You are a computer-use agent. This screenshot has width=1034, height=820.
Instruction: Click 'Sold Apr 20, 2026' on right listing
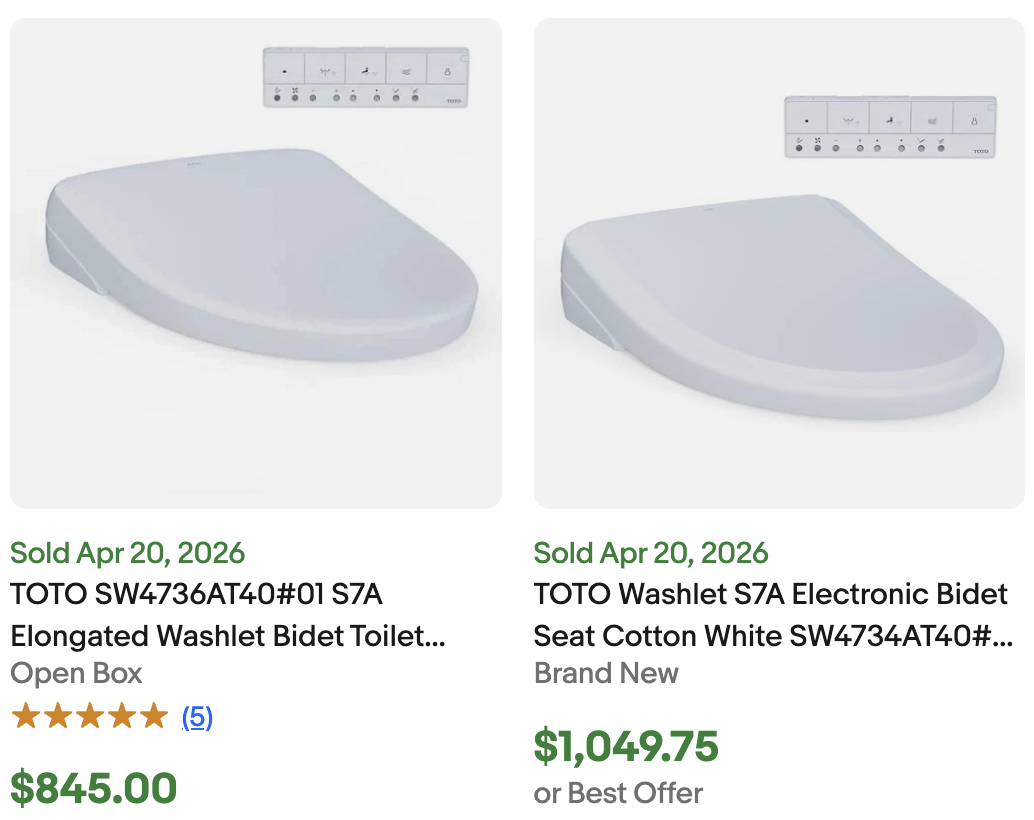coord(652,553)
